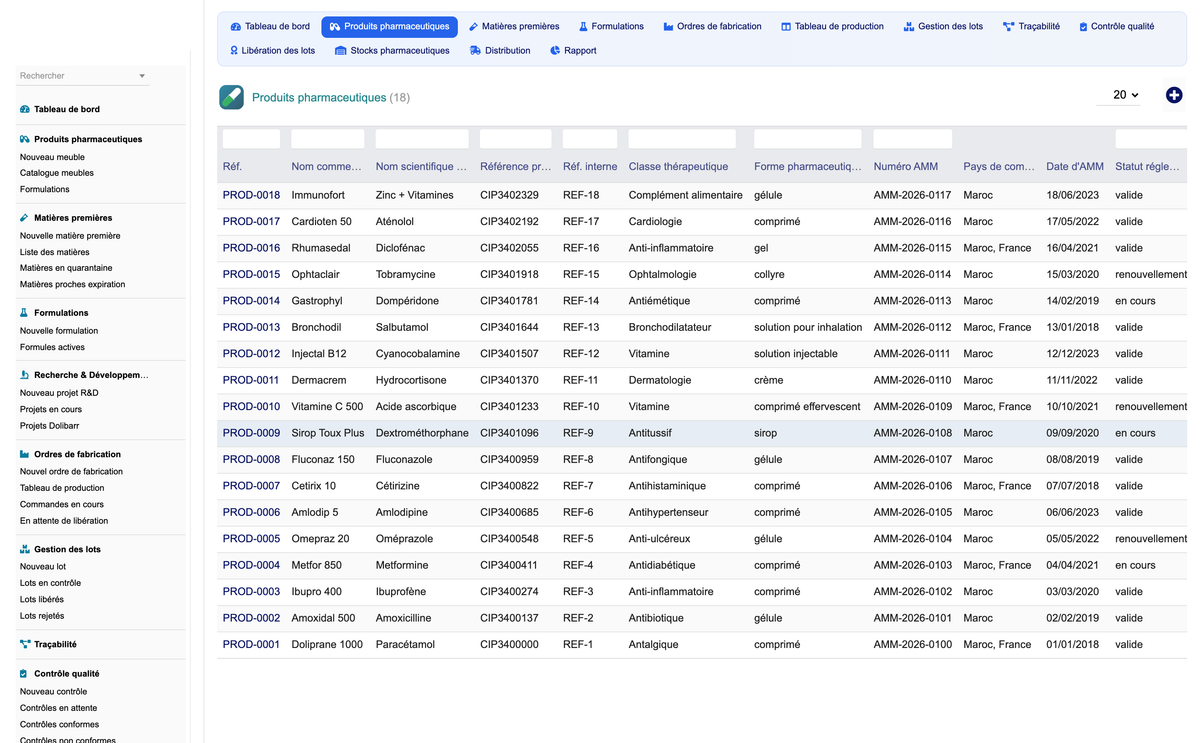Click the cell Antidiabétique

pos(662,565)
